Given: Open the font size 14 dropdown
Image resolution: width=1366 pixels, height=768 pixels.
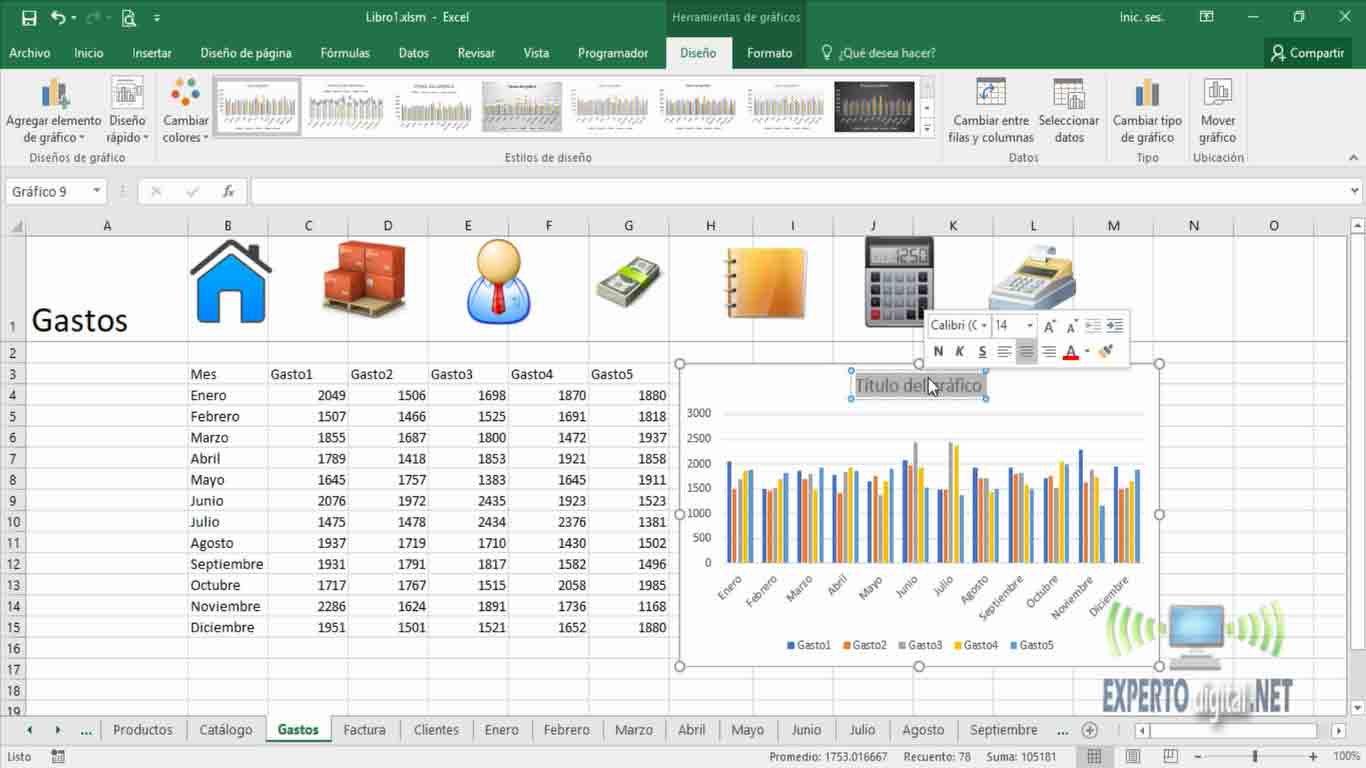Looking at the screenshot, I should click(1030, 326).
